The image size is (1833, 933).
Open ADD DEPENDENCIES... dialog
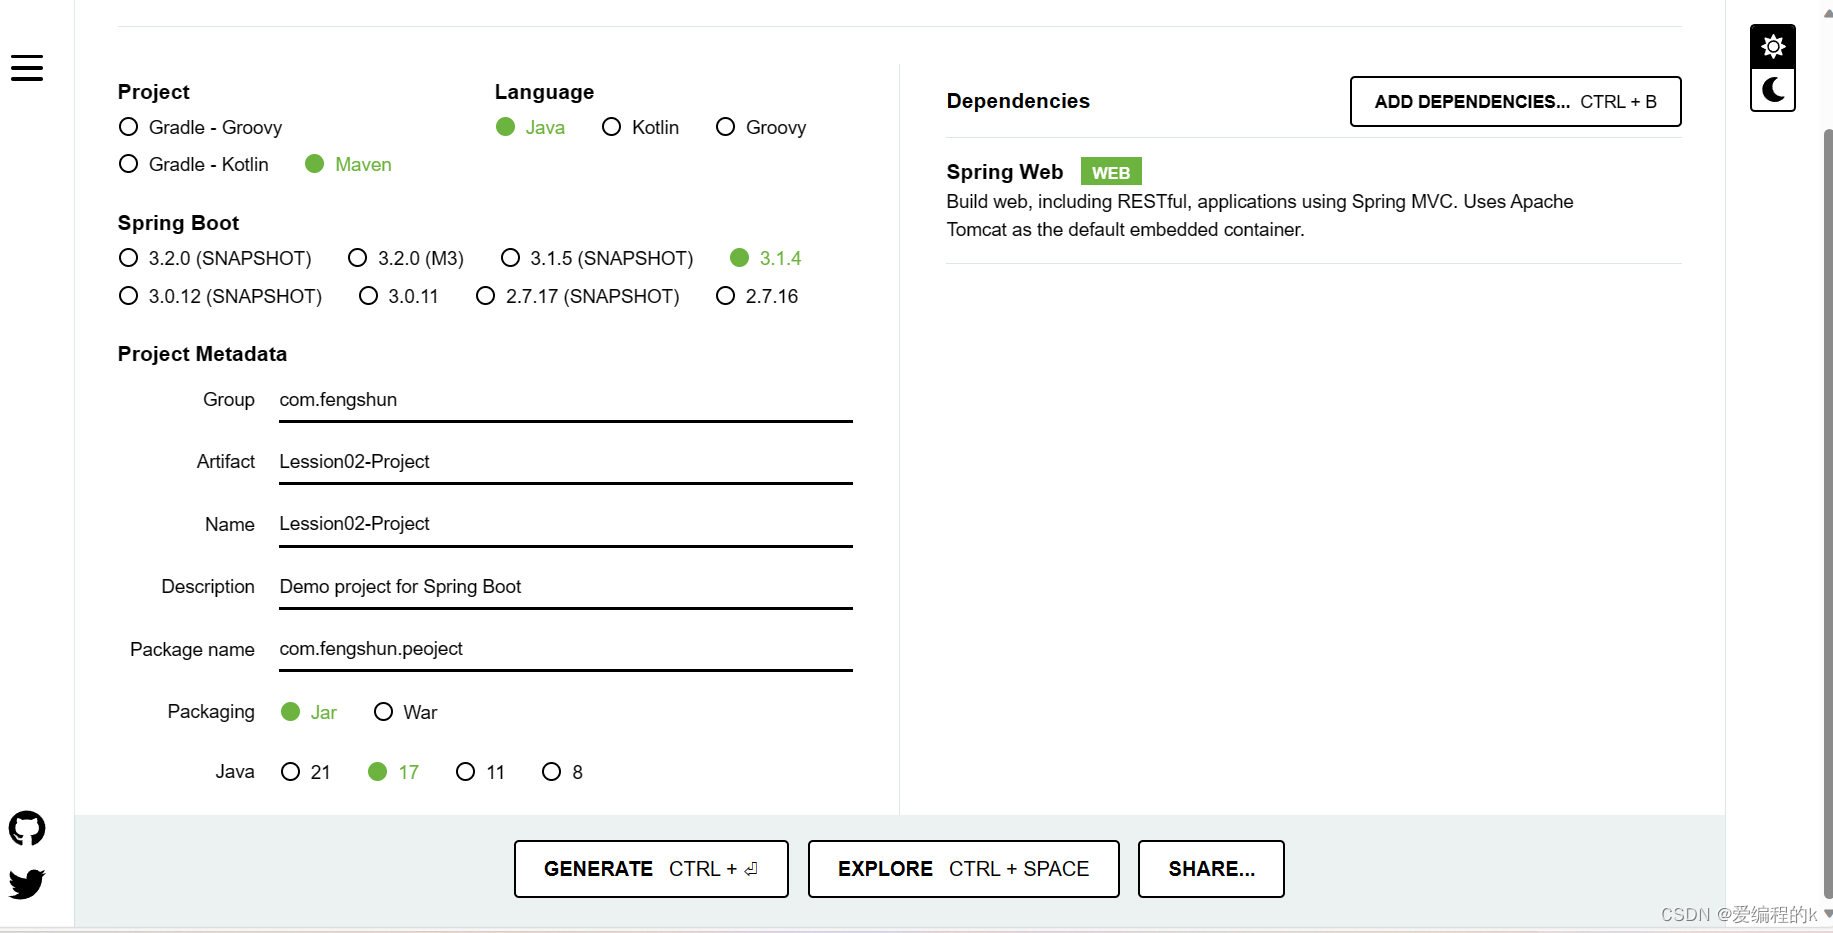tap(1515, 101)
